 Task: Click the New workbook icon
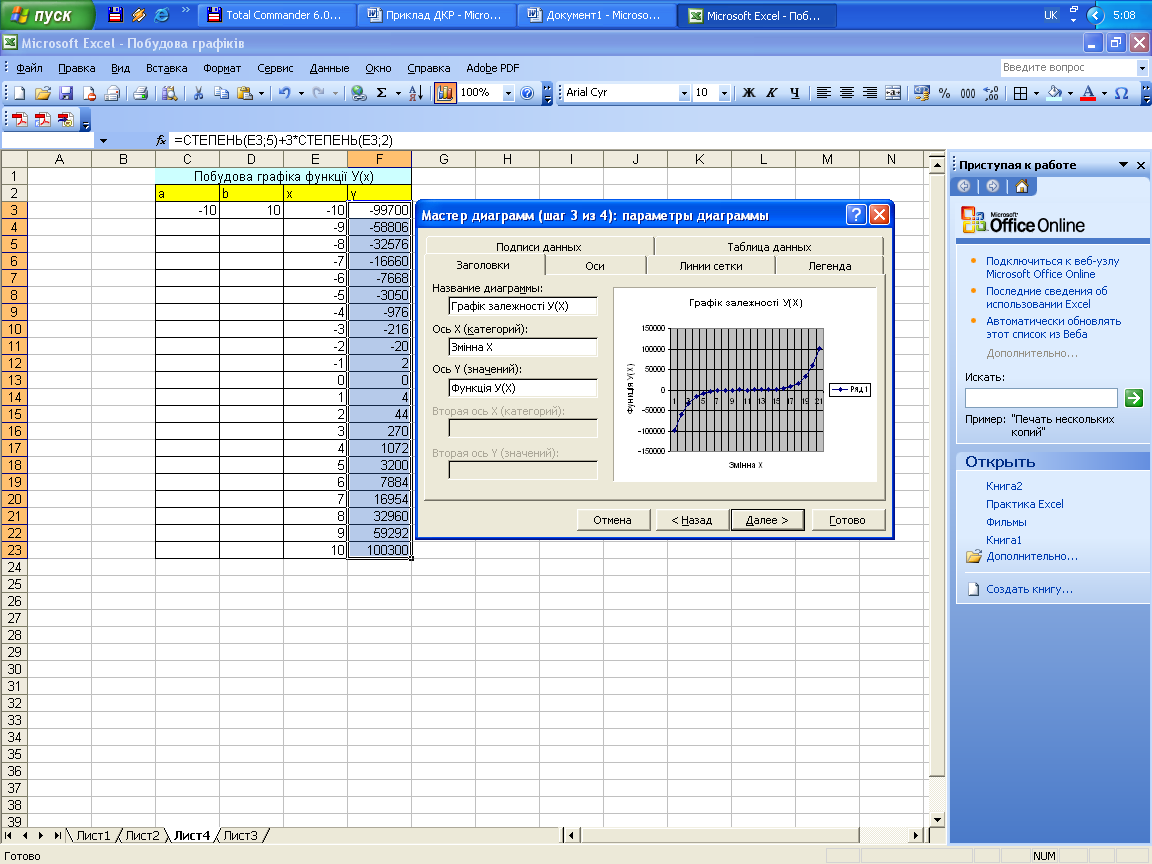(x=20, y=93)
